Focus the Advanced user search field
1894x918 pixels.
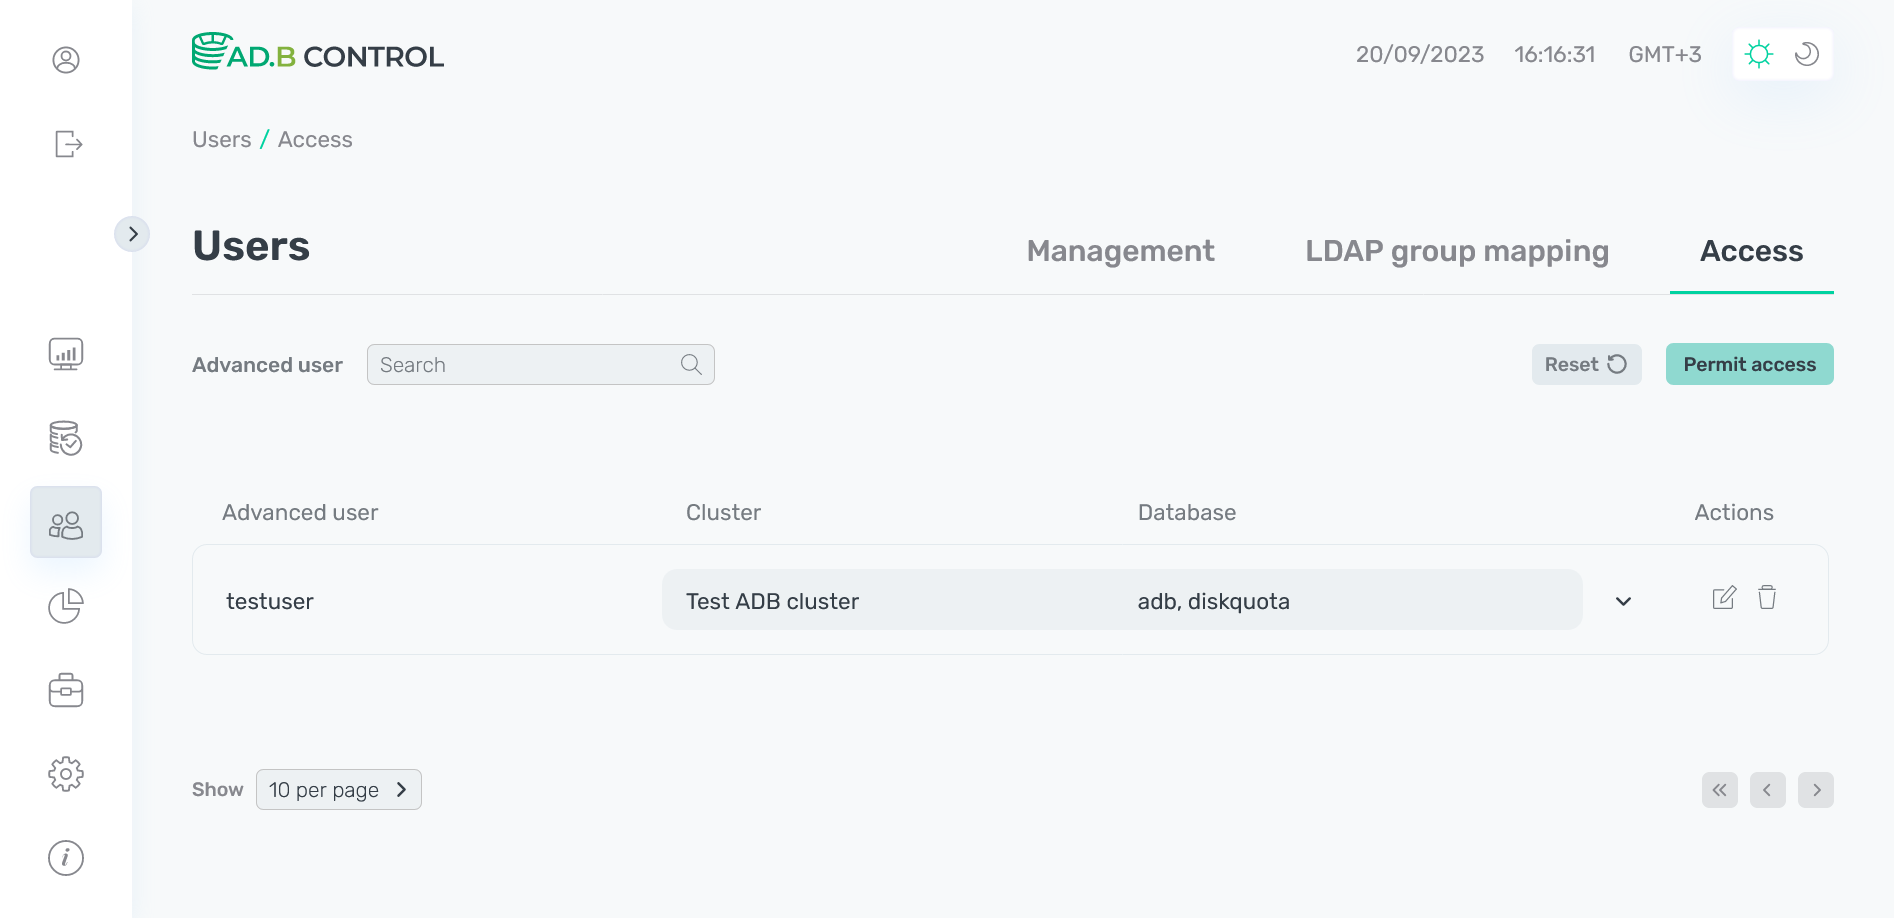coord(525,365)
